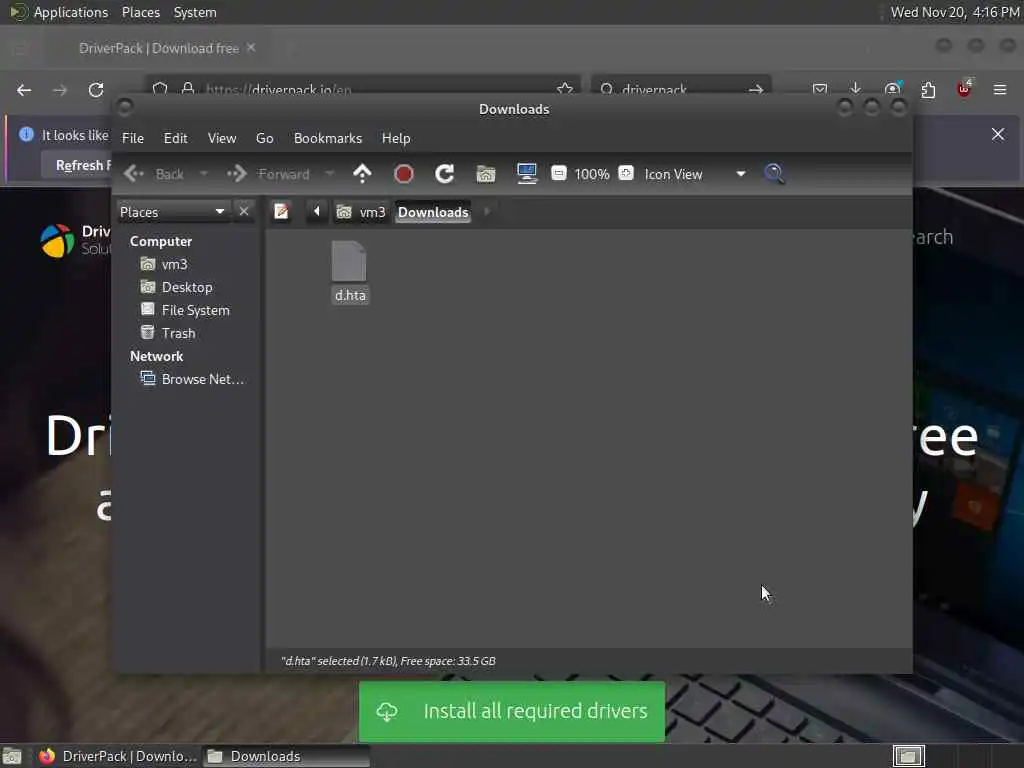The height and width of the screenshot is (768, 1024).
Task: Dismiss the Firefox notification bar
Action: tap(998, 134)
